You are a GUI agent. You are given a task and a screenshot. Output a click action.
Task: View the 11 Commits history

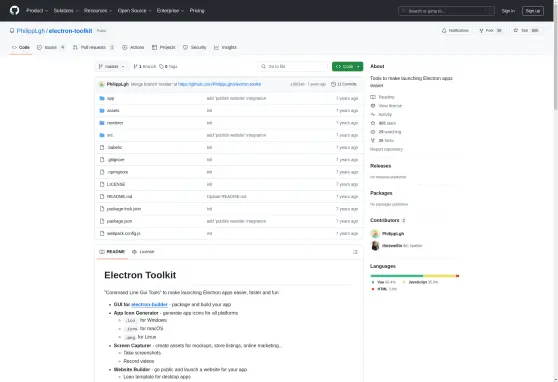[x=344, y=84]
